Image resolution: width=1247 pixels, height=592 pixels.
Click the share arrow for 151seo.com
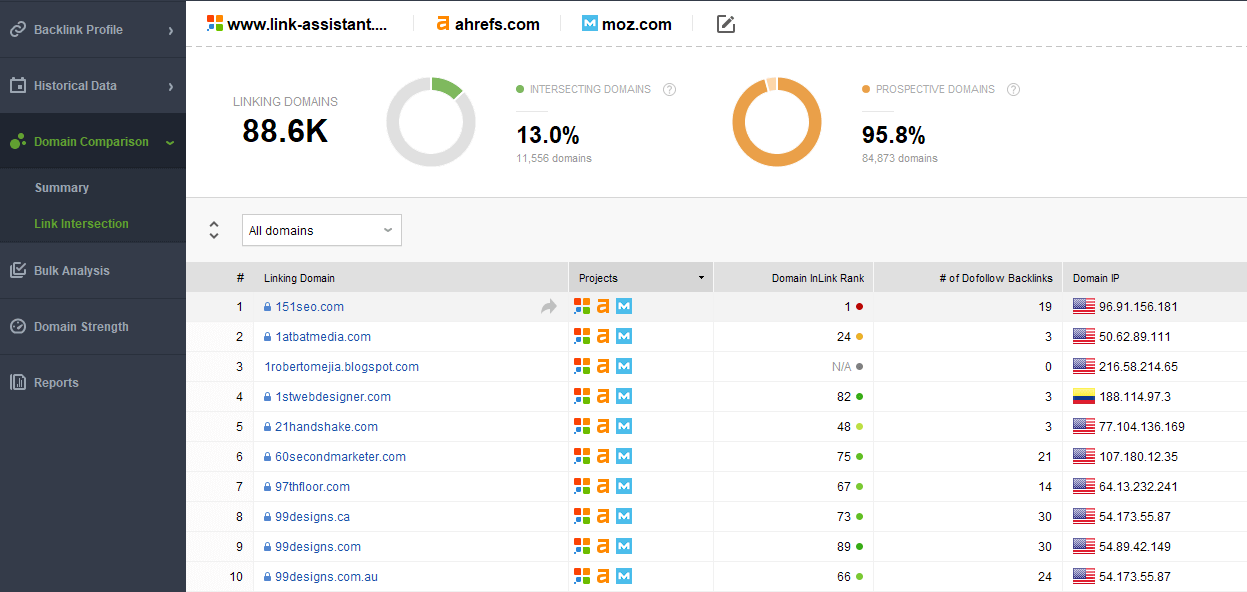click(x=549, y=307)
